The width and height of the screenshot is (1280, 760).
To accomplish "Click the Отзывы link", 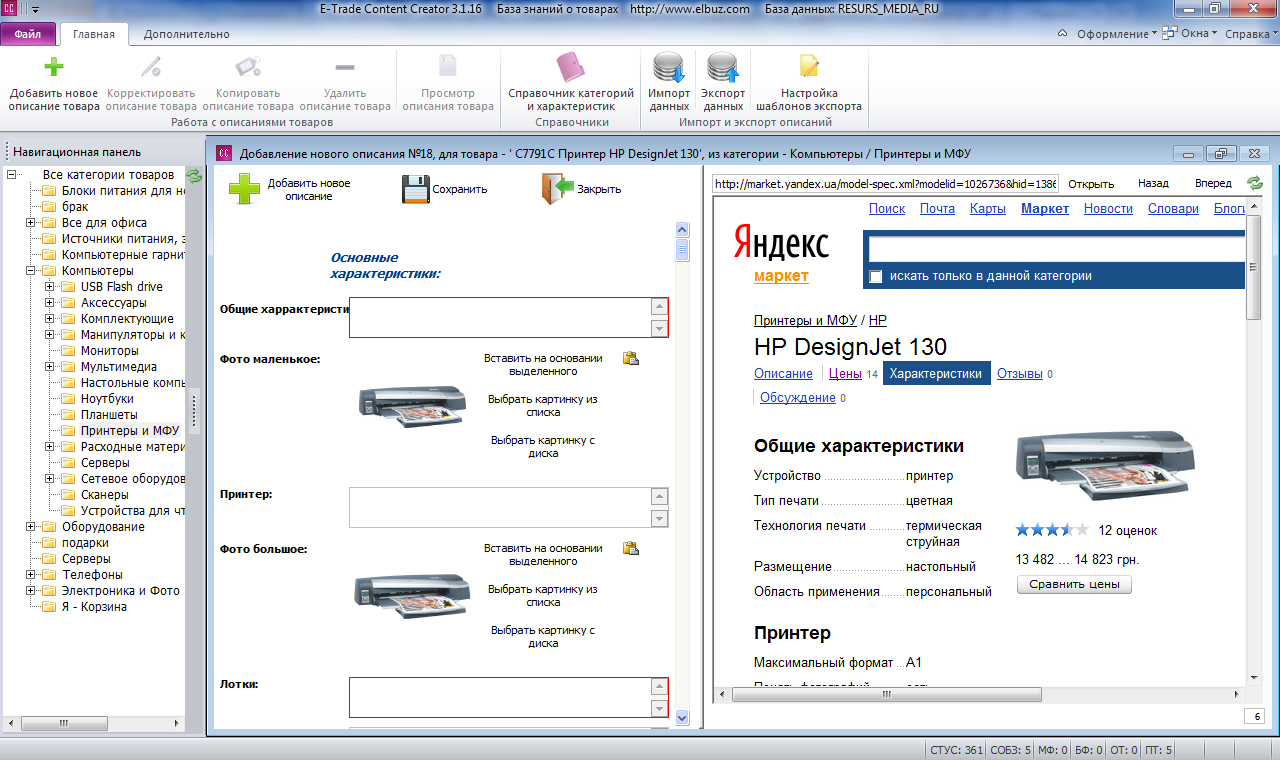I will coord(1020,374).
